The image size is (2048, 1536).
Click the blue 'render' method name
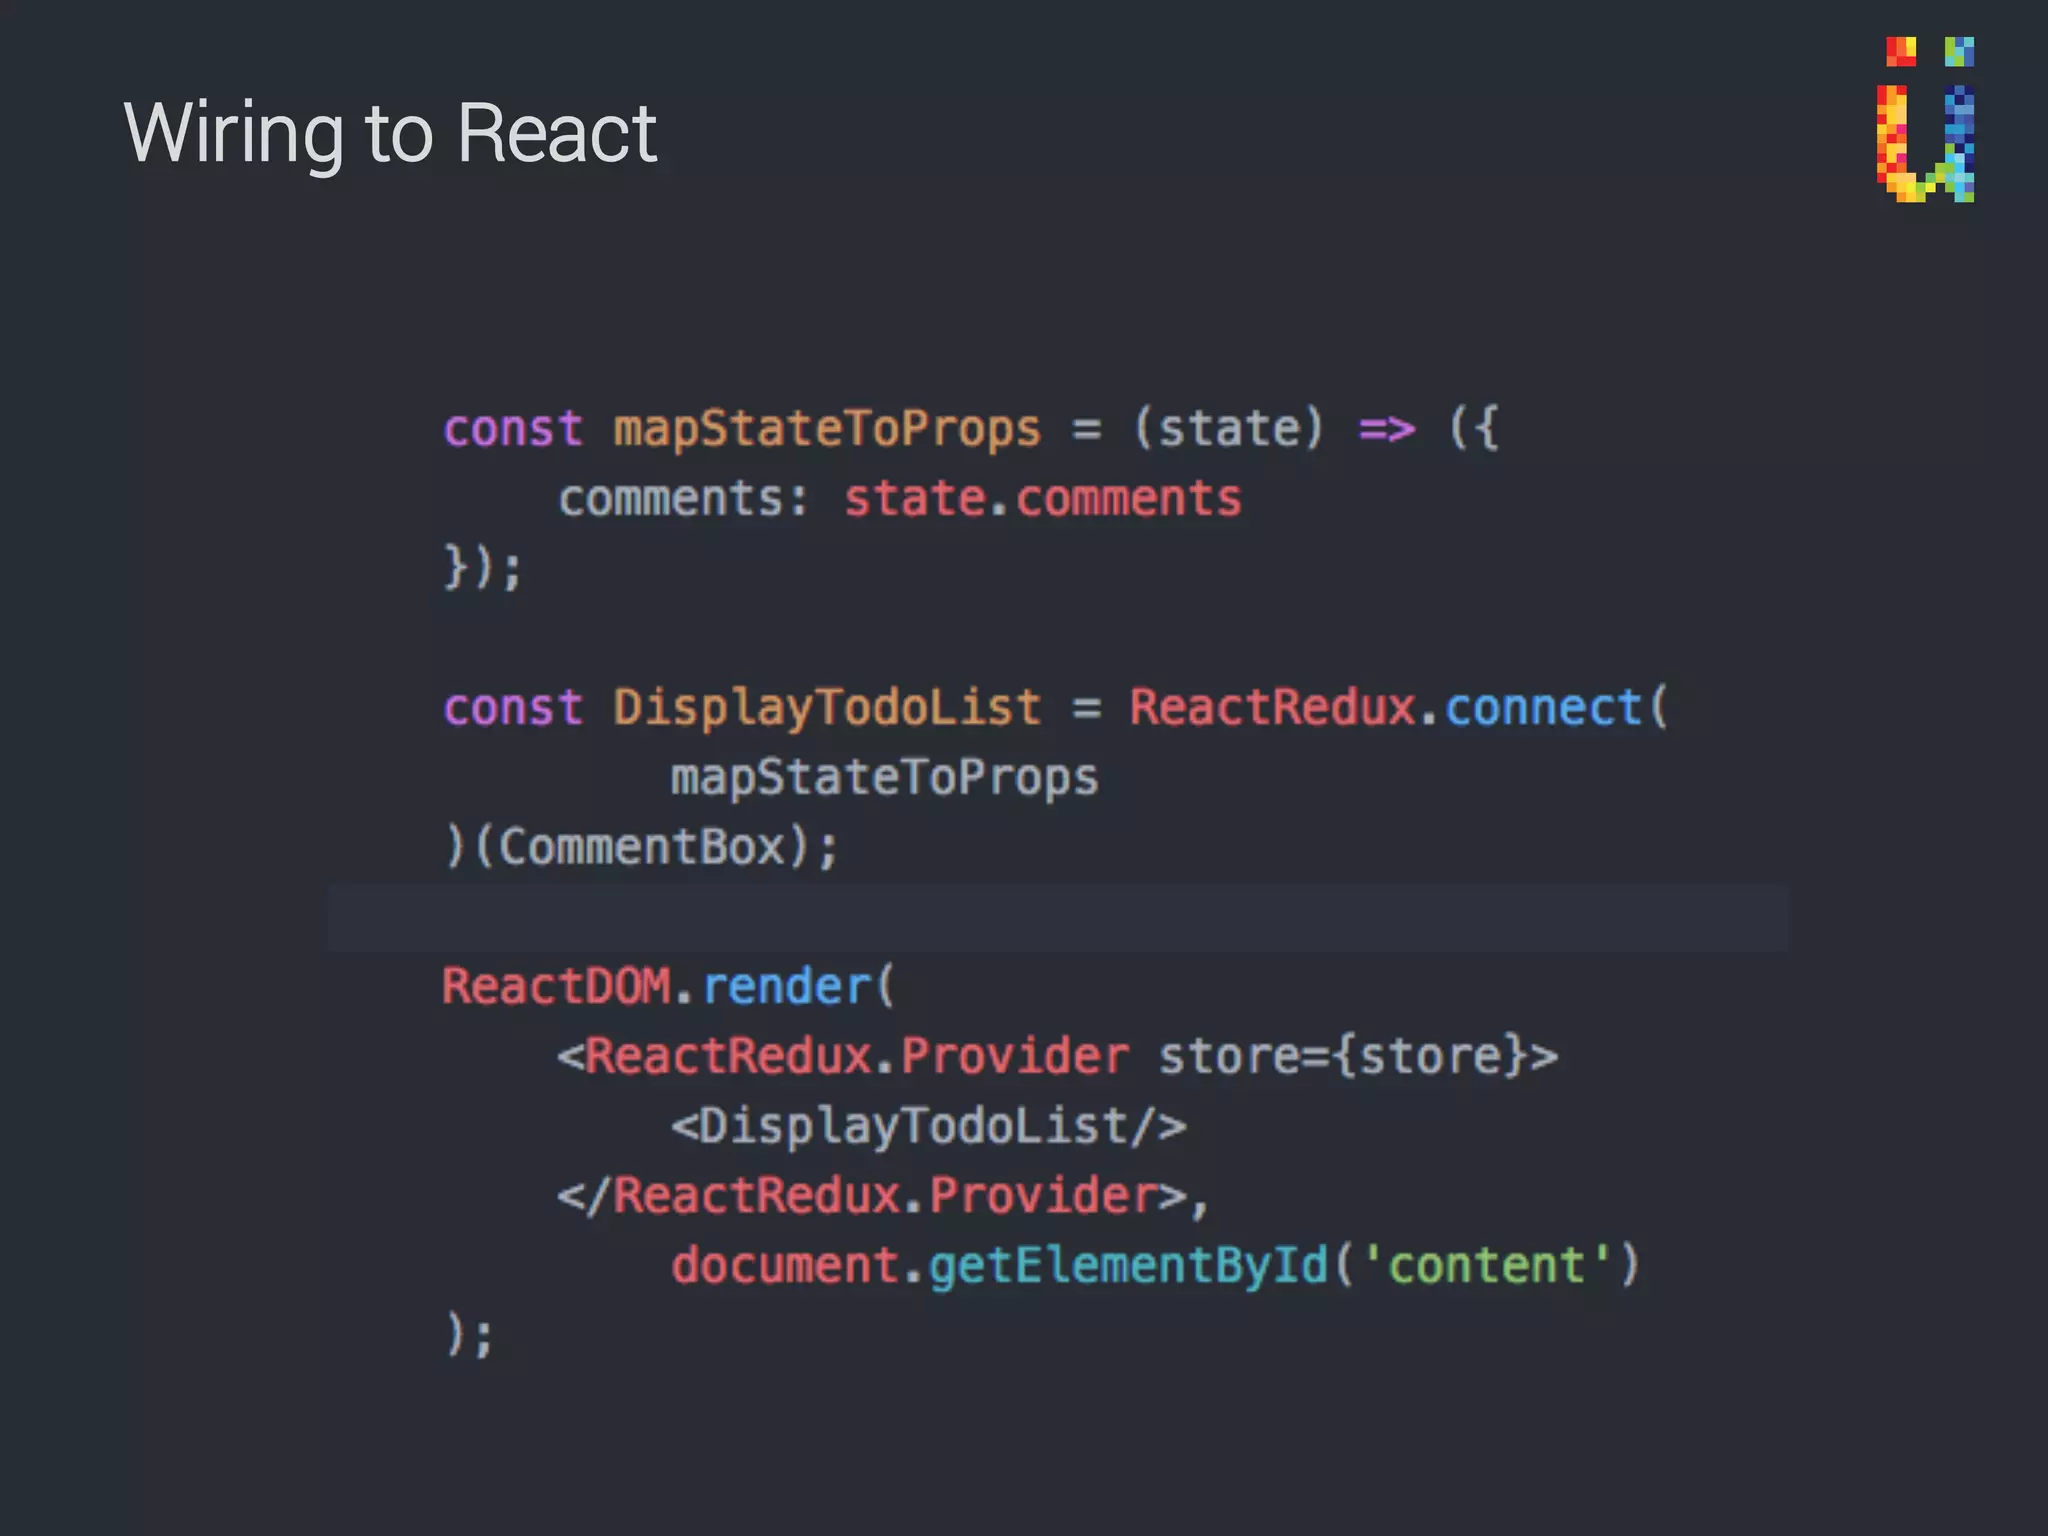(x=788, y=986)
